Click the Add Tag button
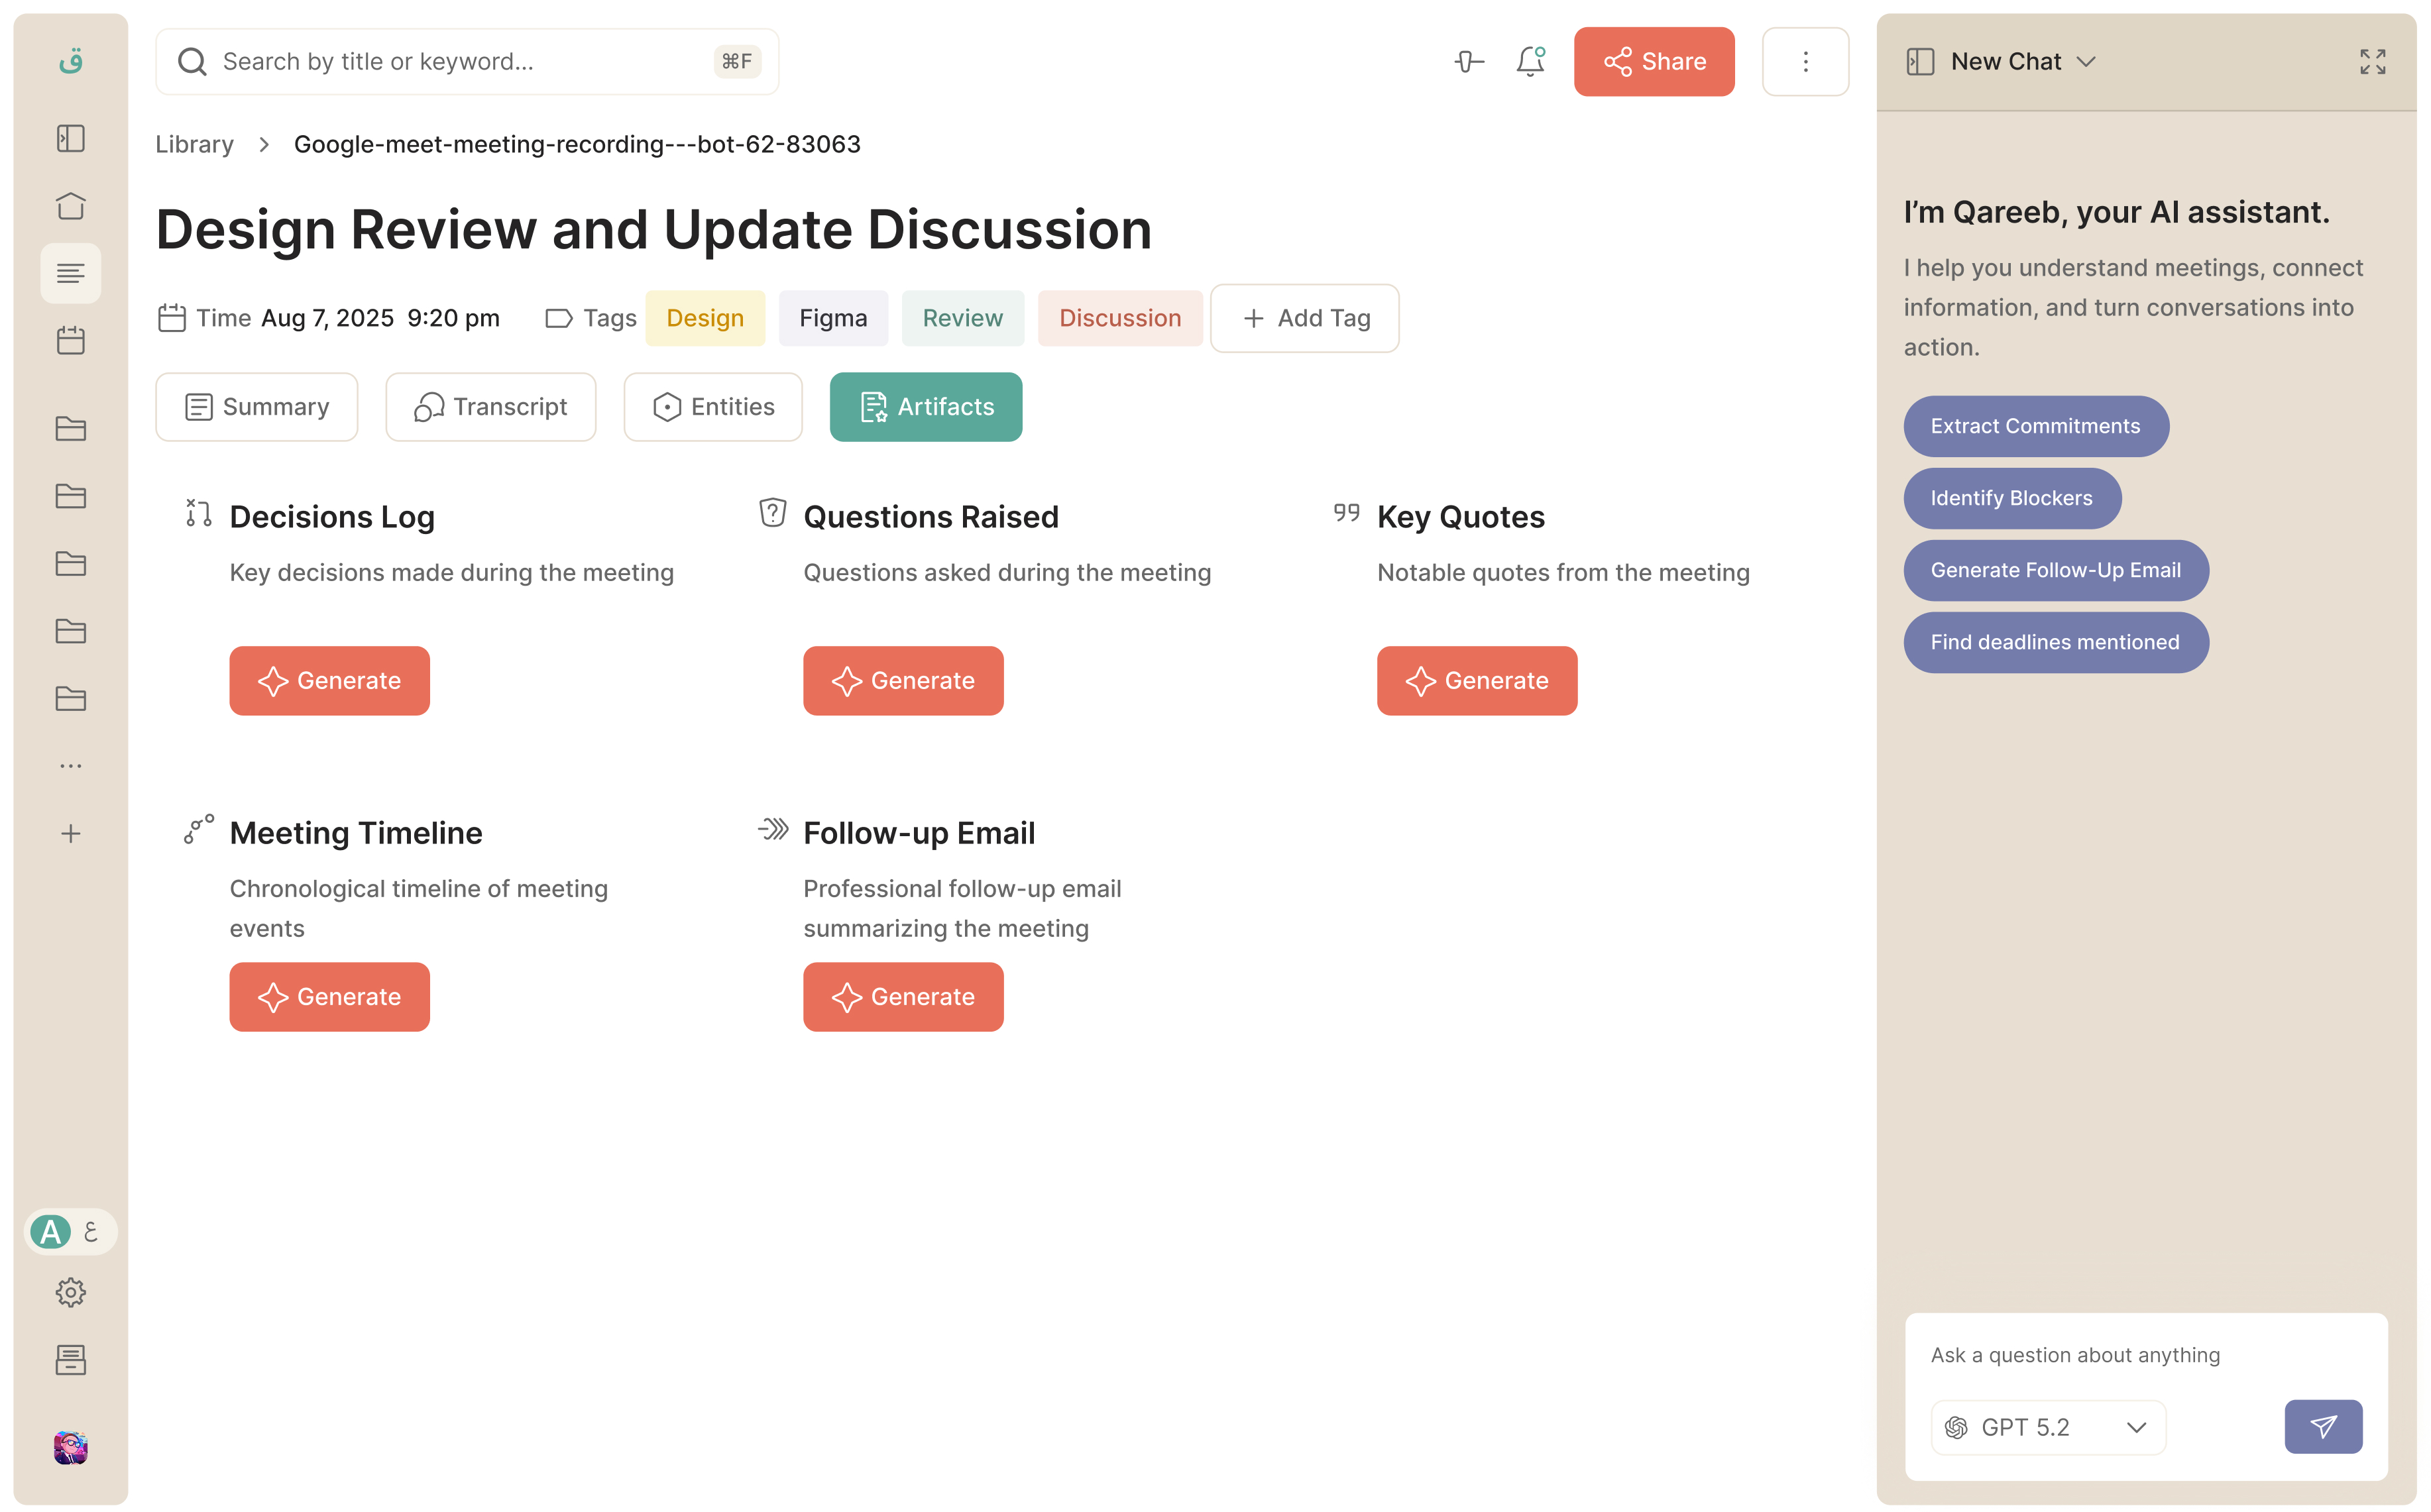This screenshot has width=2431, height=1512. [1304, 318]
